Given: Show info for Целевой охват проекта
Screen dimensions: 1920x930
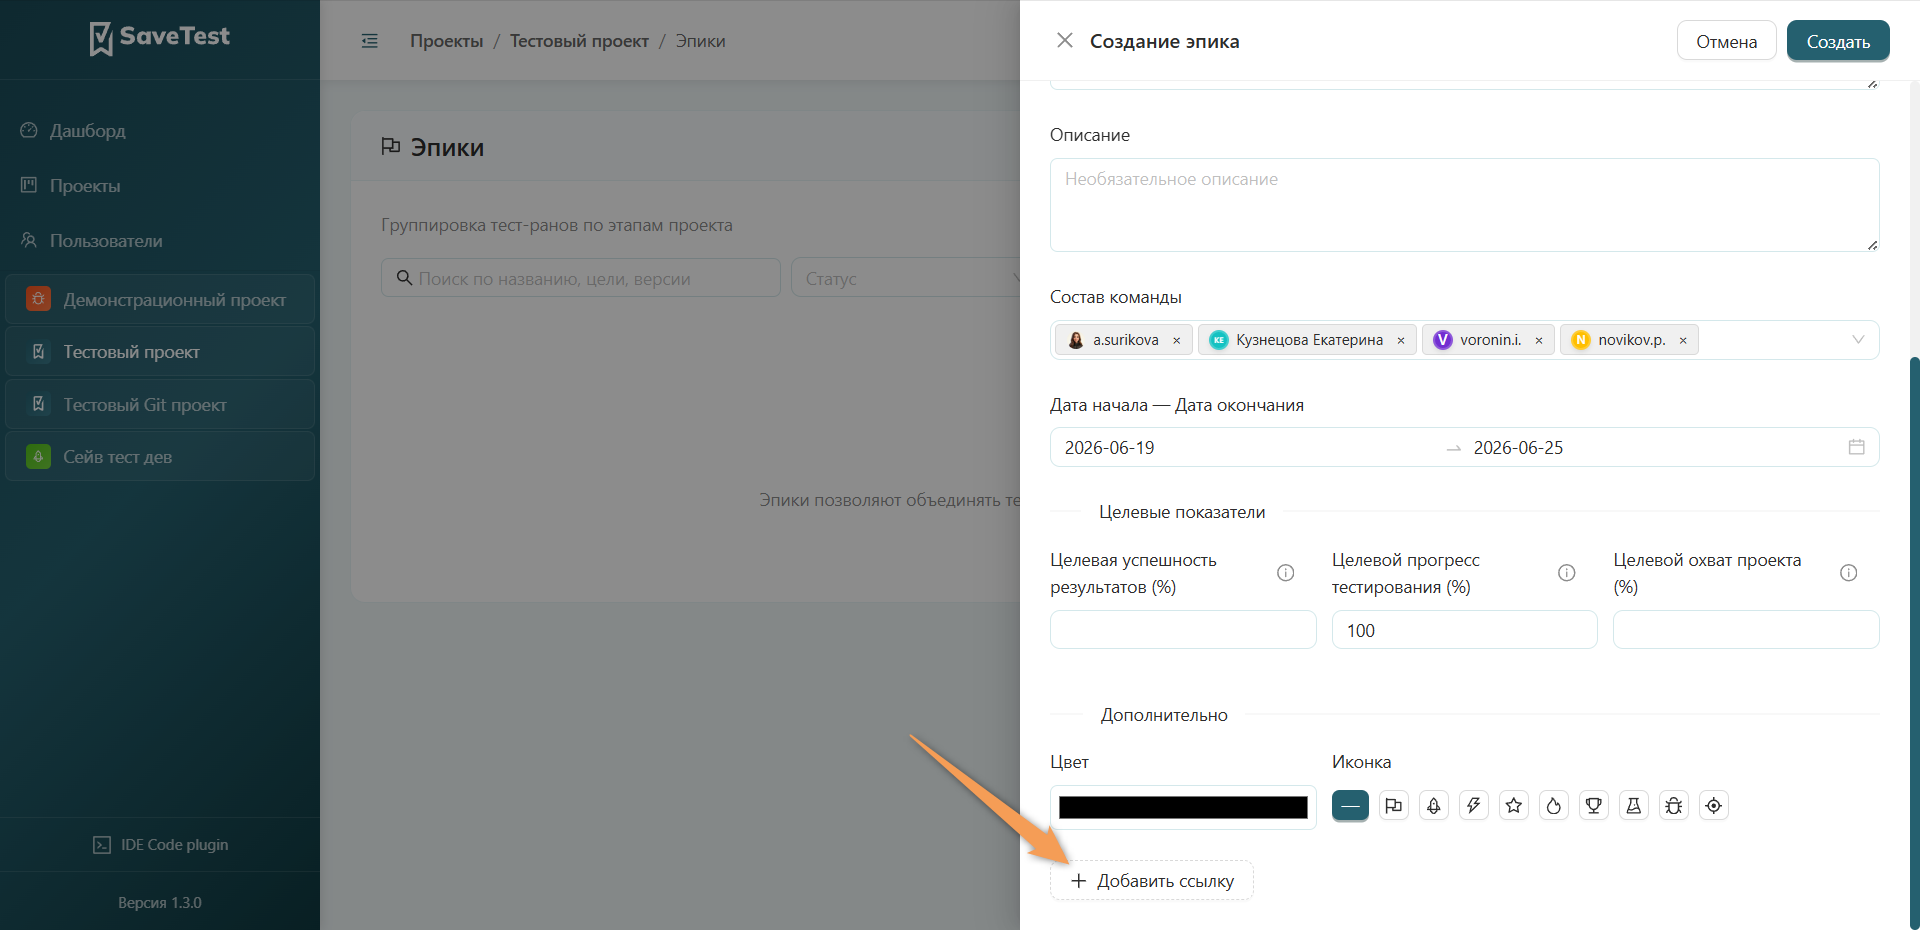Looking at the screenshot, I should [x=1849, y=573].
